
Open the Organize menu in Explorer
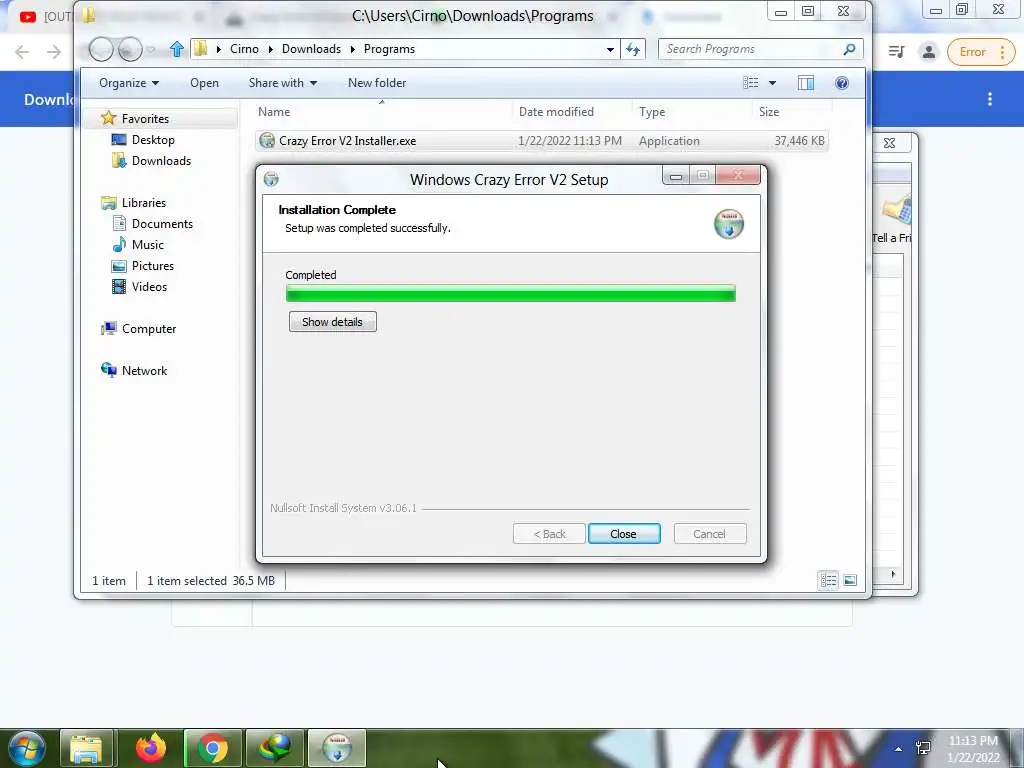129,83
